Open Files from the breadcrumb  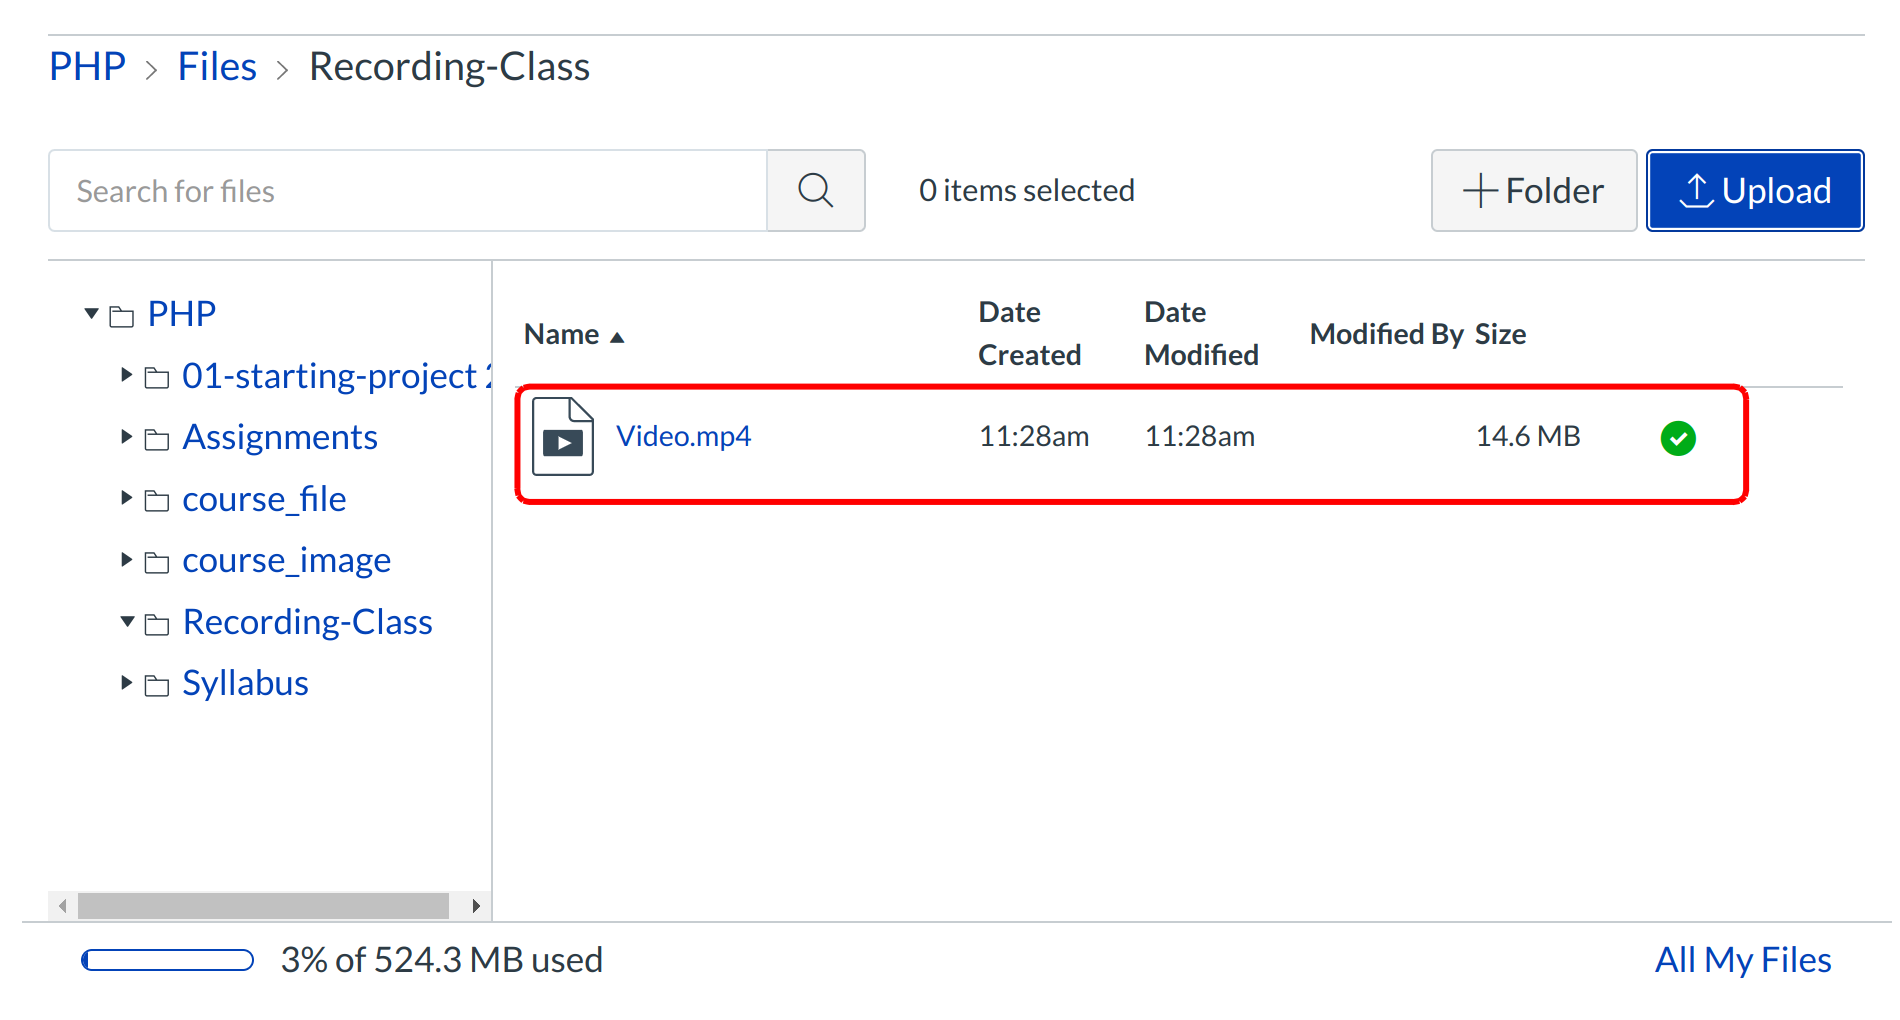(217, 66)
